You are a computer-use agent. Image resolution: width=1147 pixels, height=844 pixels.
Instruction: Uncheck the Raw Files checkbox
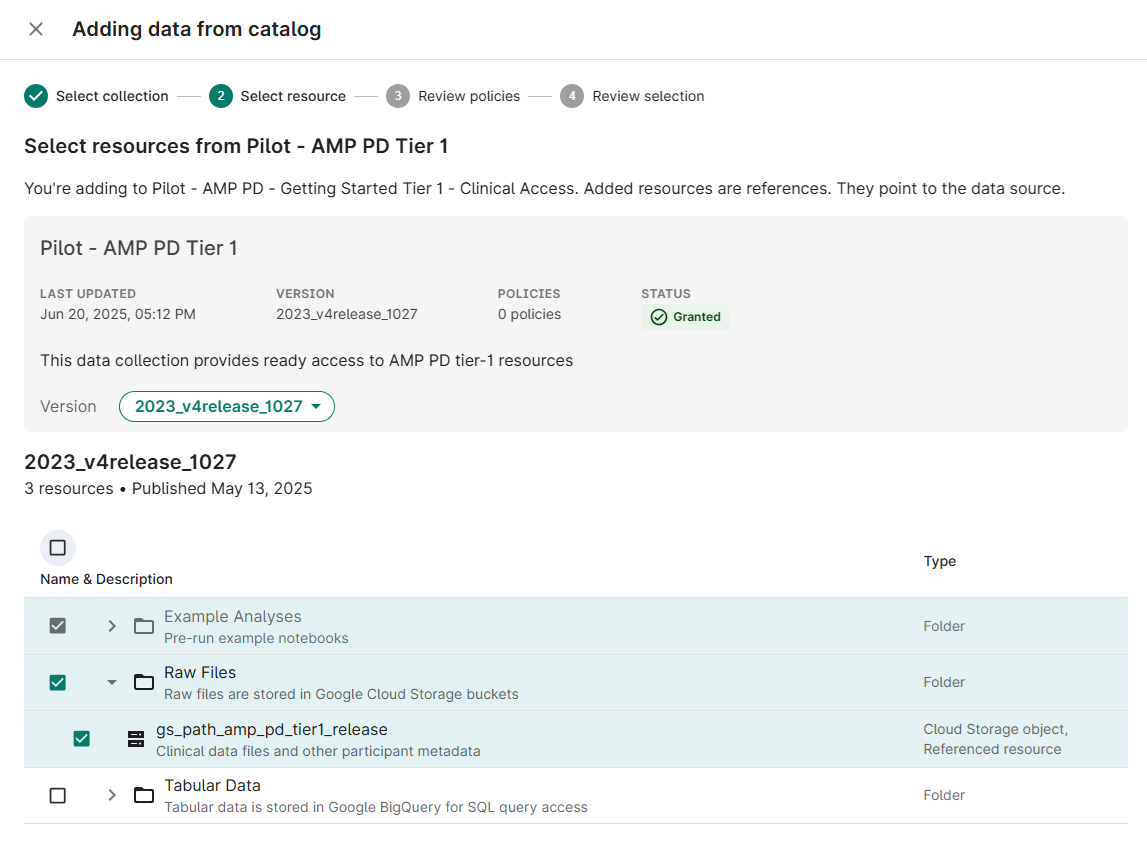point(58,682)
